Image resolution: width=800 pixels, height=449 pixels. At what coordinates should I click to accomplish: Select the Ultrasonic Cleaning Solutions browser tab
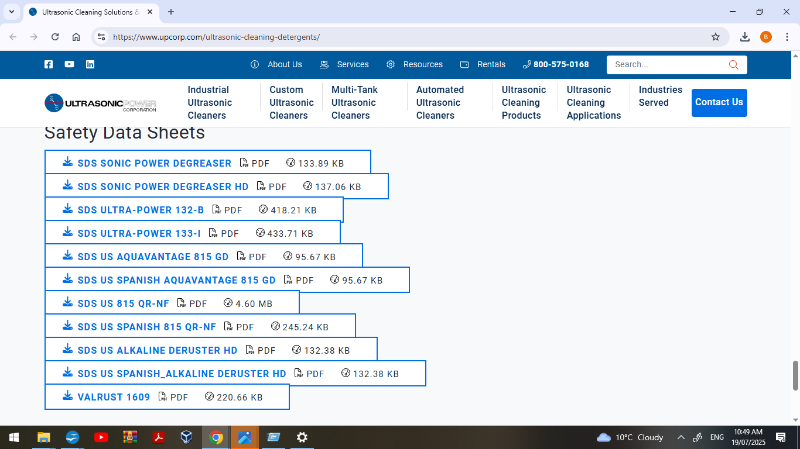pos(90,12)
